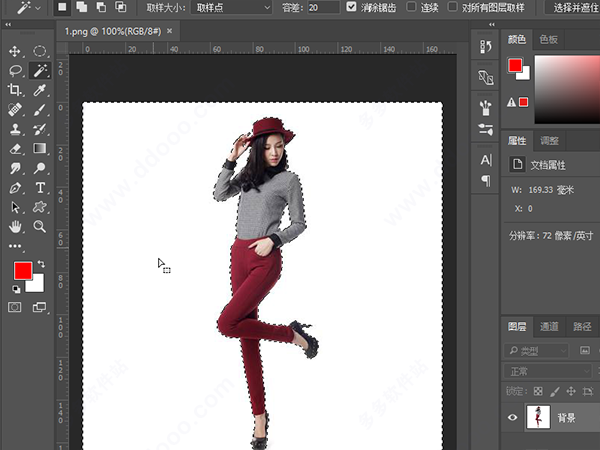Select the Dodge tool

coord(39,168)
